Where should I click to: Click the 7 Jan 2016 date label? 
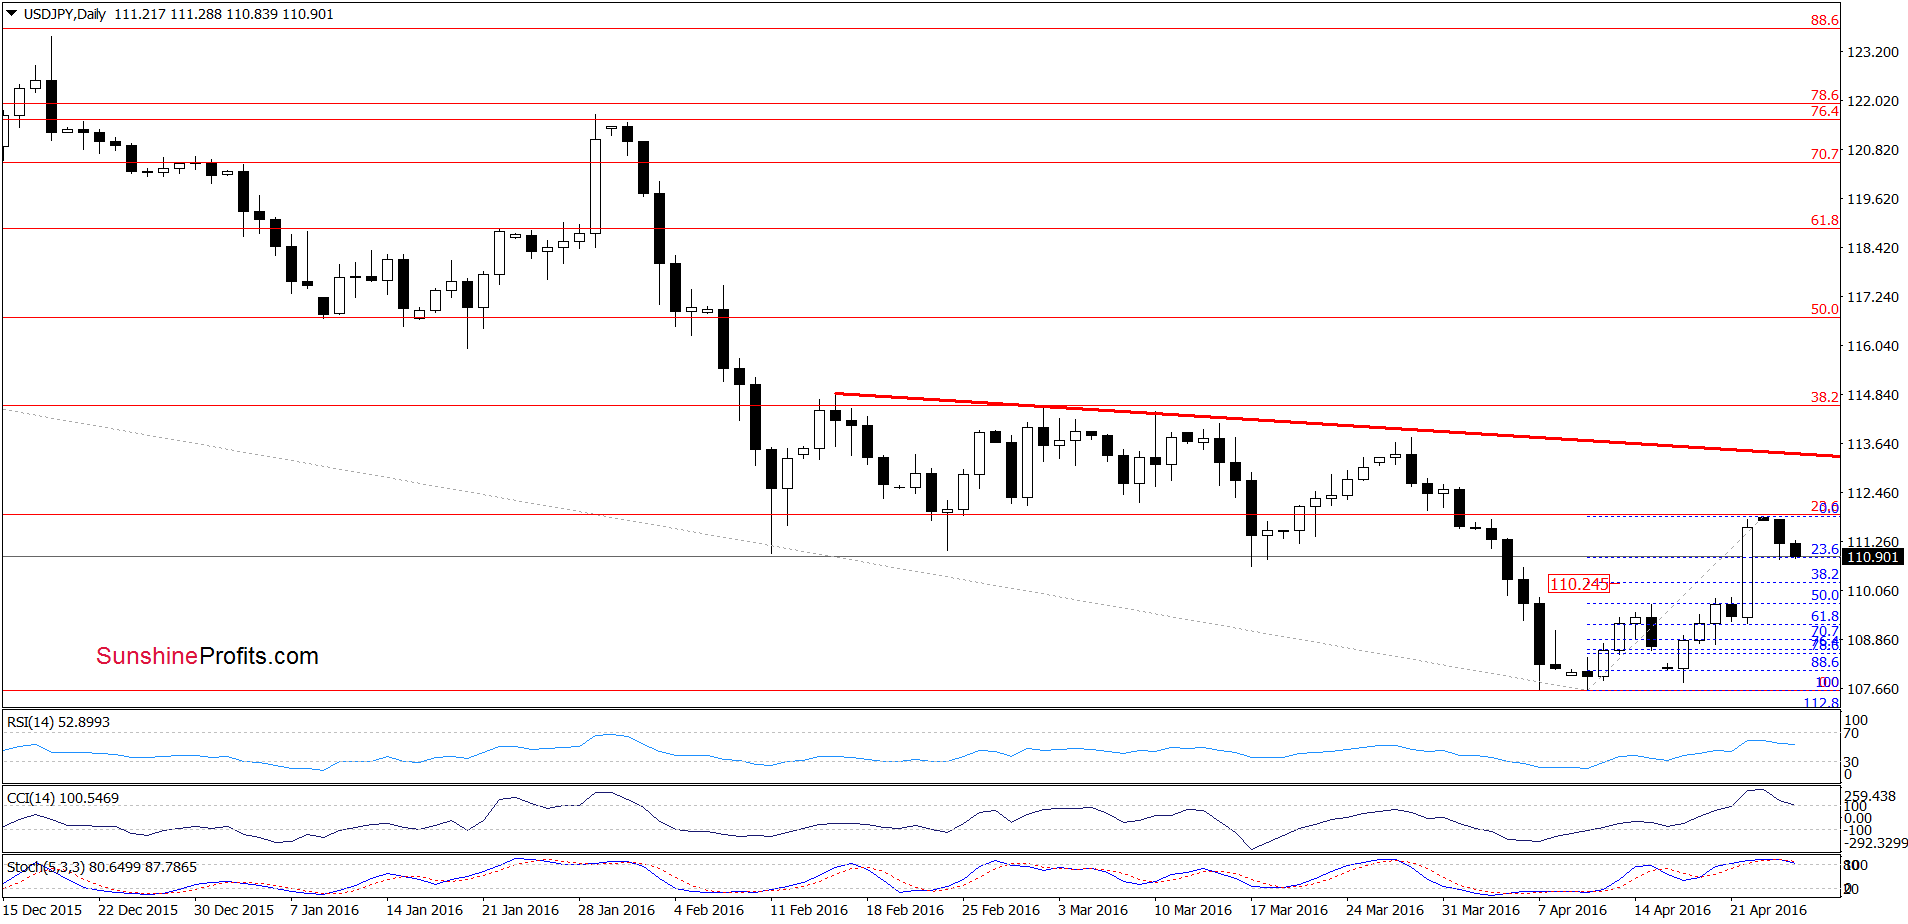[x=324, y=910]
